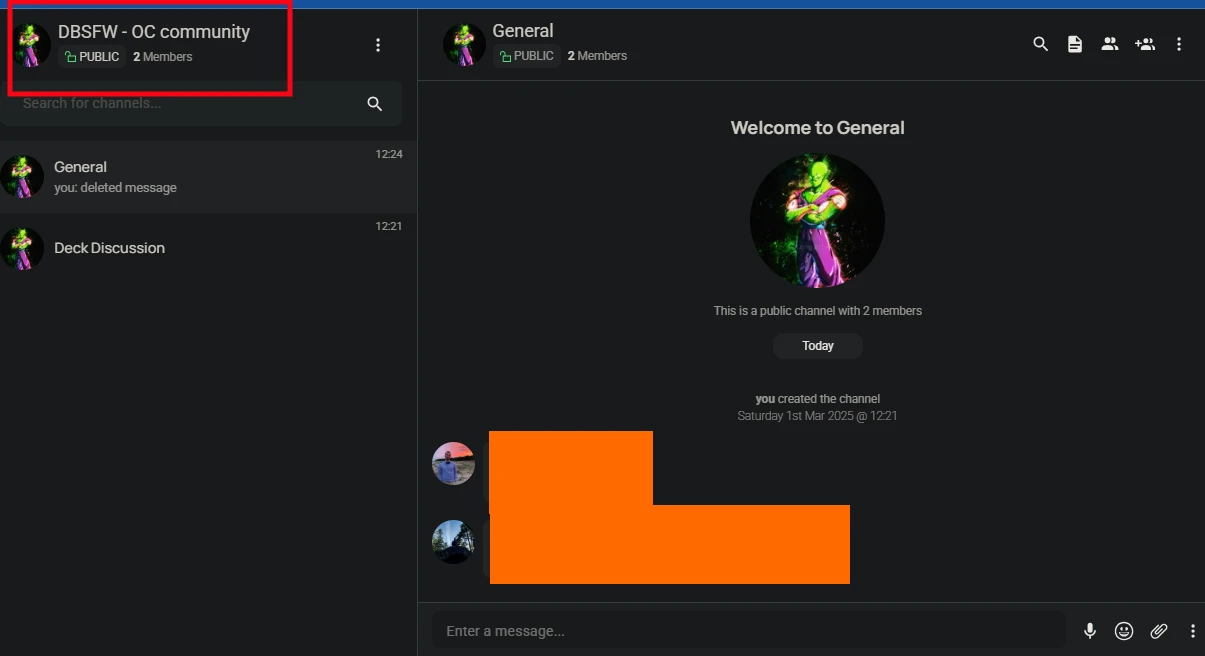Click 2 Members in the General header
1205x656 pixels.
tap(597, 56)
